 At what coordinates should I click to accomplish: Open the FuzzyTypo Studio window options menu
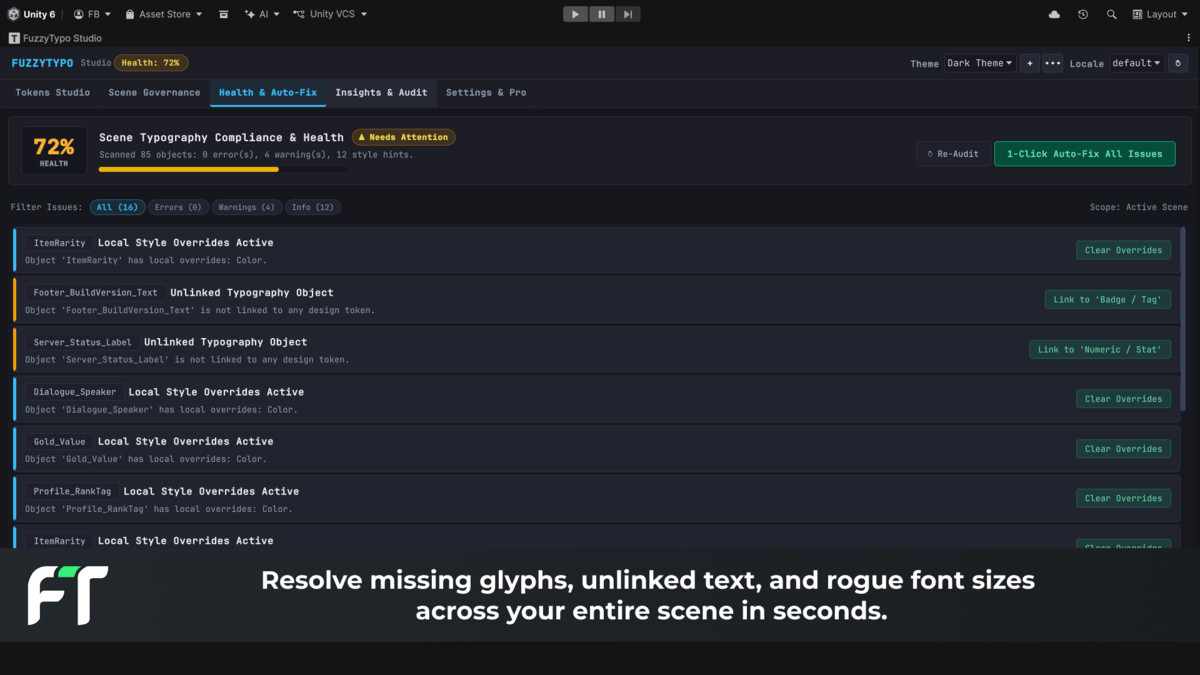pyautogui.click(x=1188, y=38)
